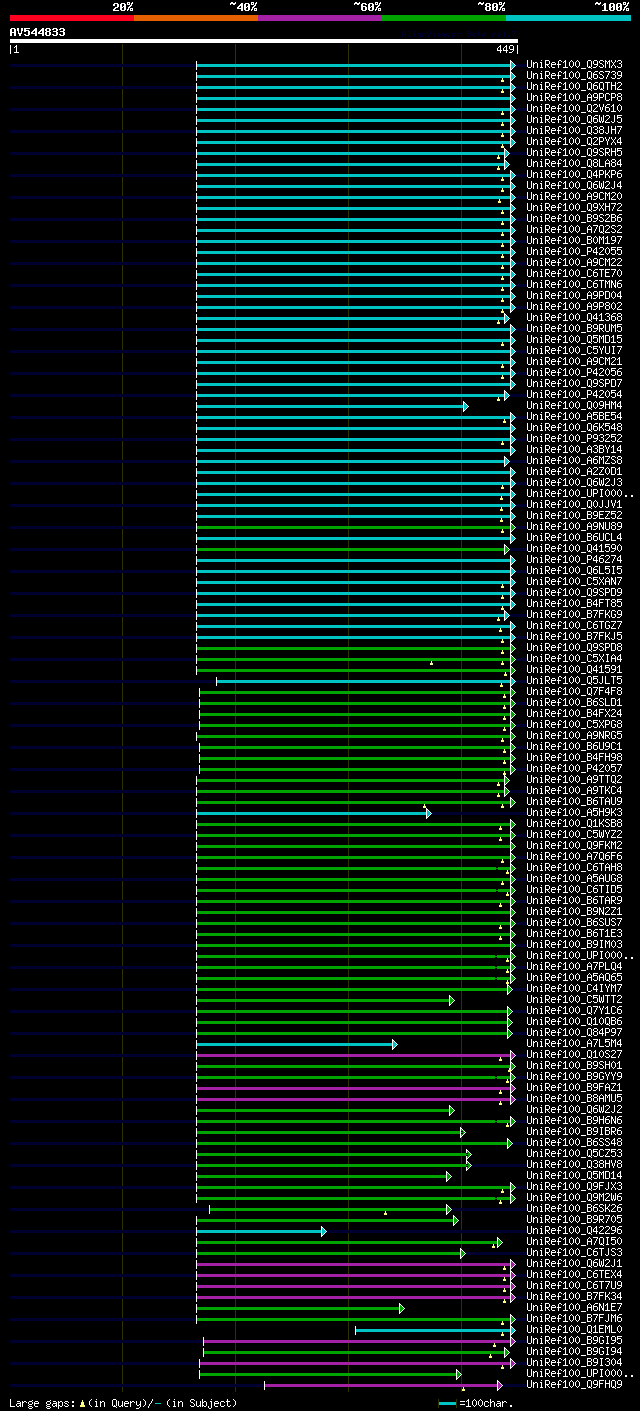Click the alignment bar for UniRef100_Q9SMX3
Screen dimensions: 640x1411
[355, 64]
